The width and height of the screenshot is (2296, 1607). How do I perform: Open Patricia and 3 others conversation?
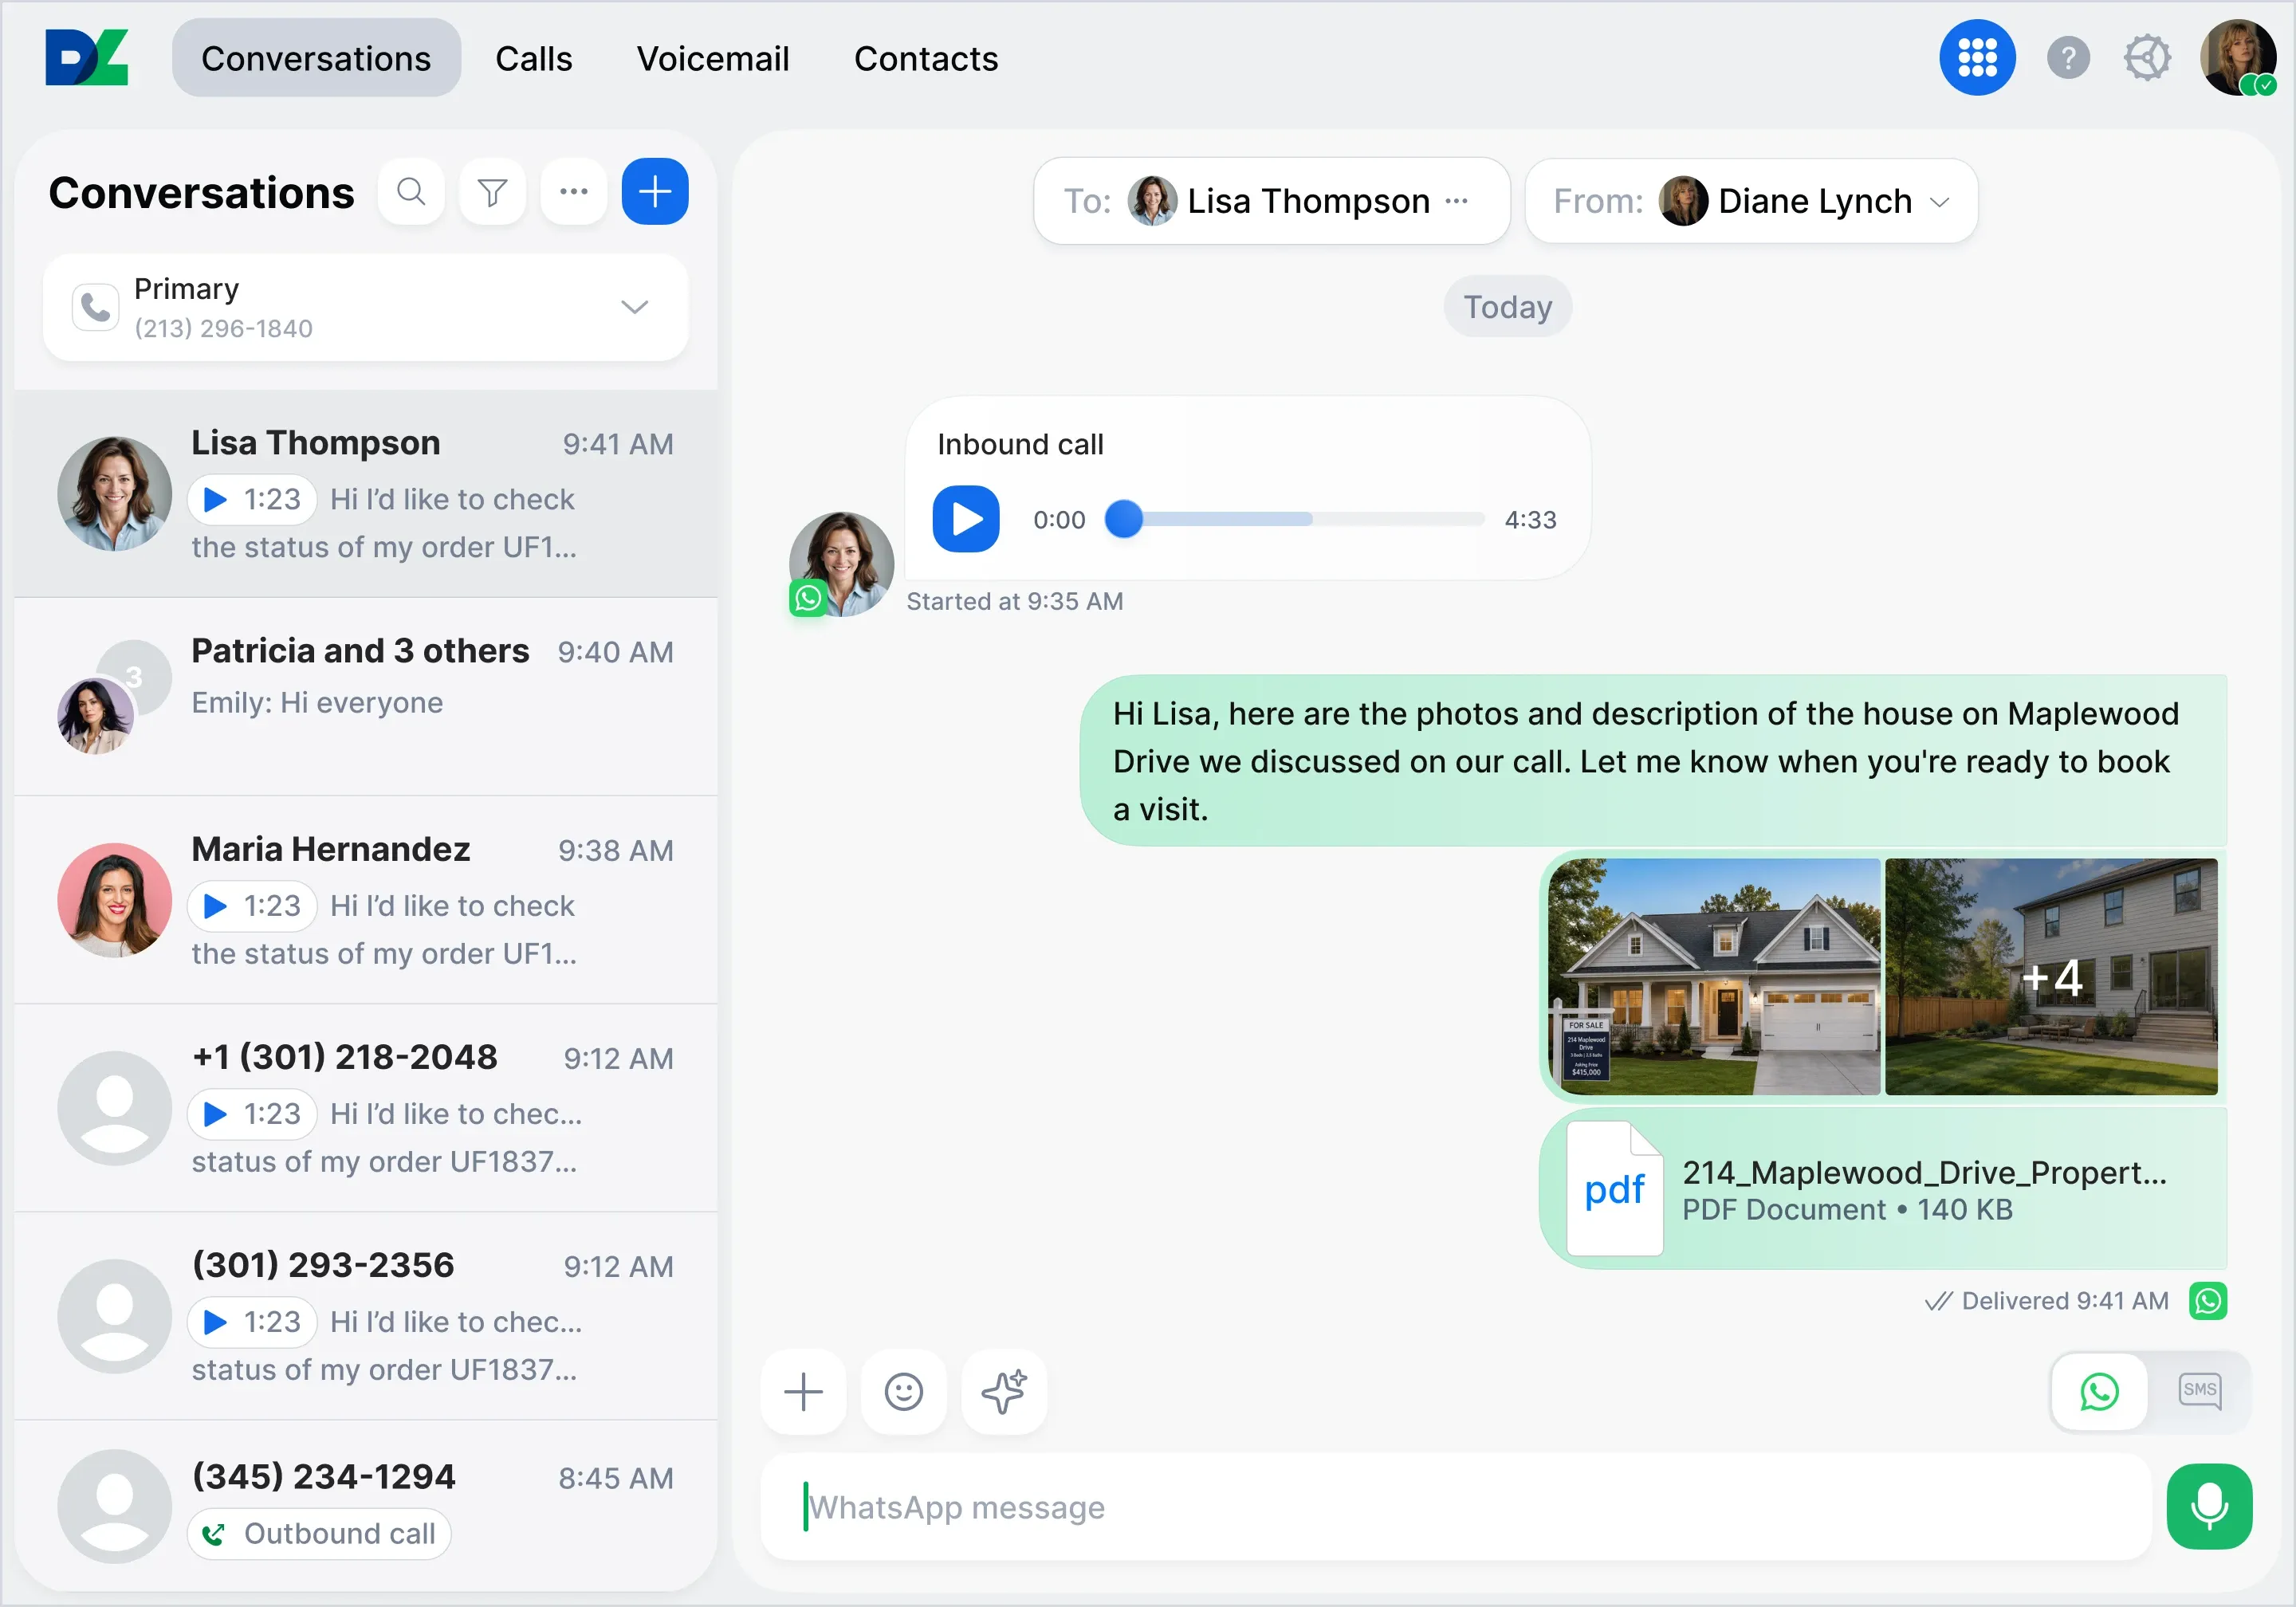click(x=366, y=696)
